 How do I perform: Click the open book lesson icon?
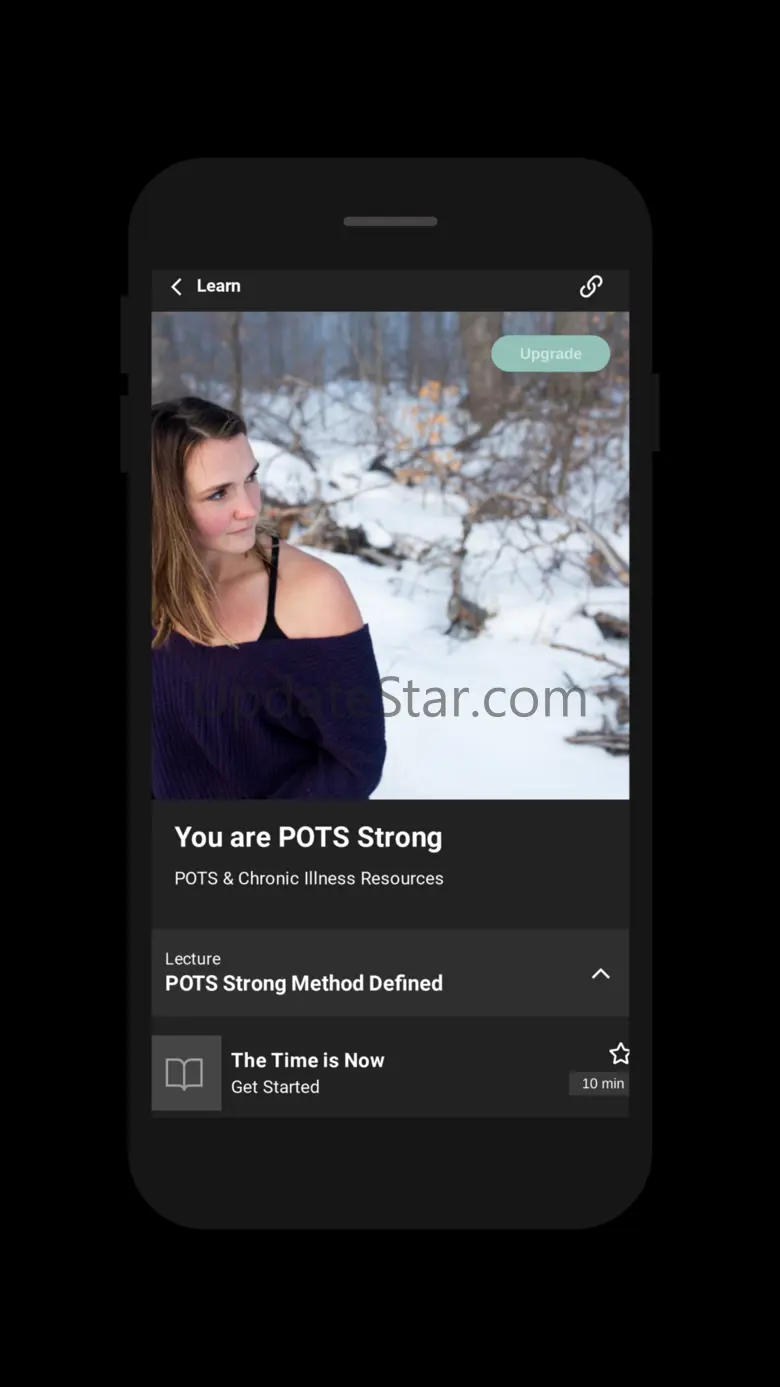tap(186, 1073)
